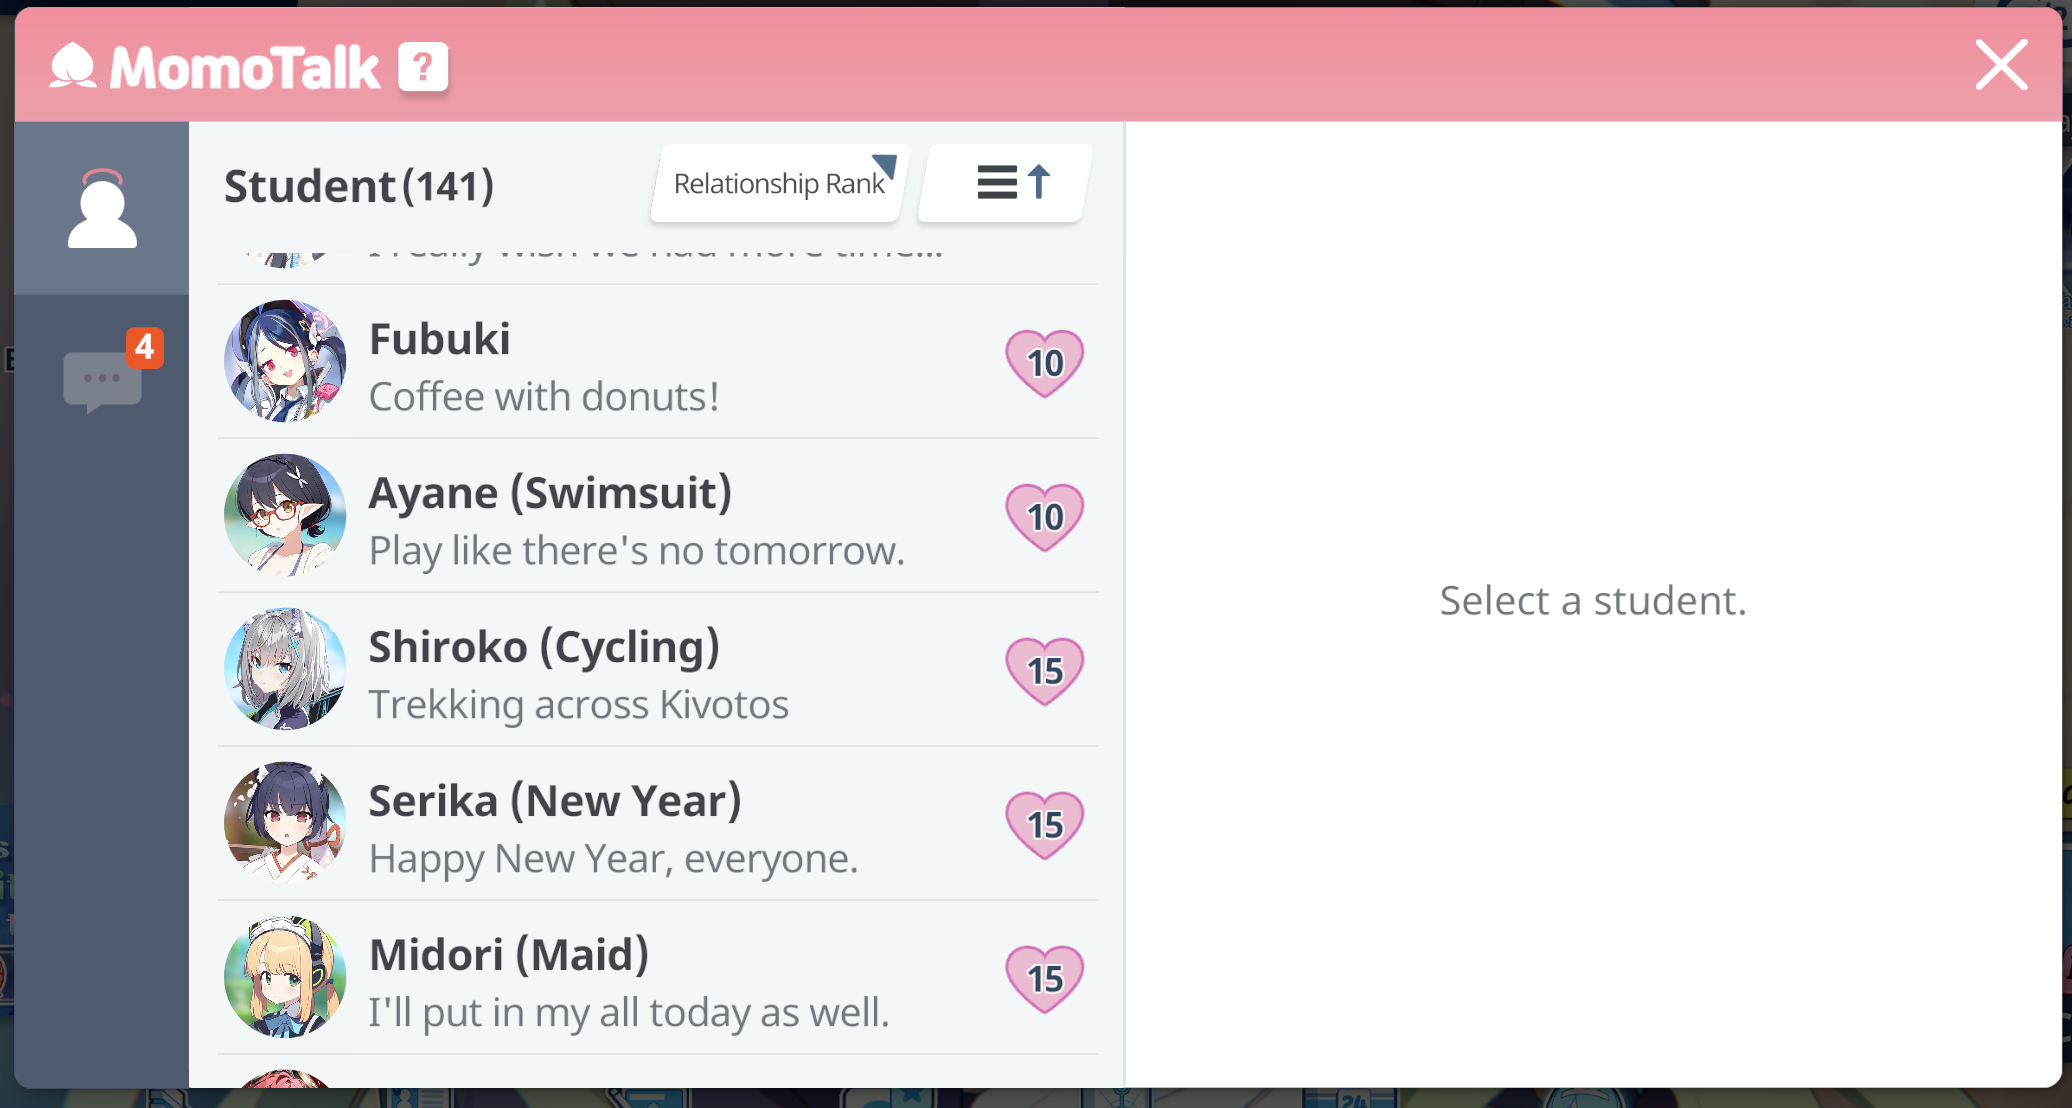Select Fubuki's avatar portrait
Image resolution: width=2072 pixels, height=1108 pixels.
tap(285, 361)
